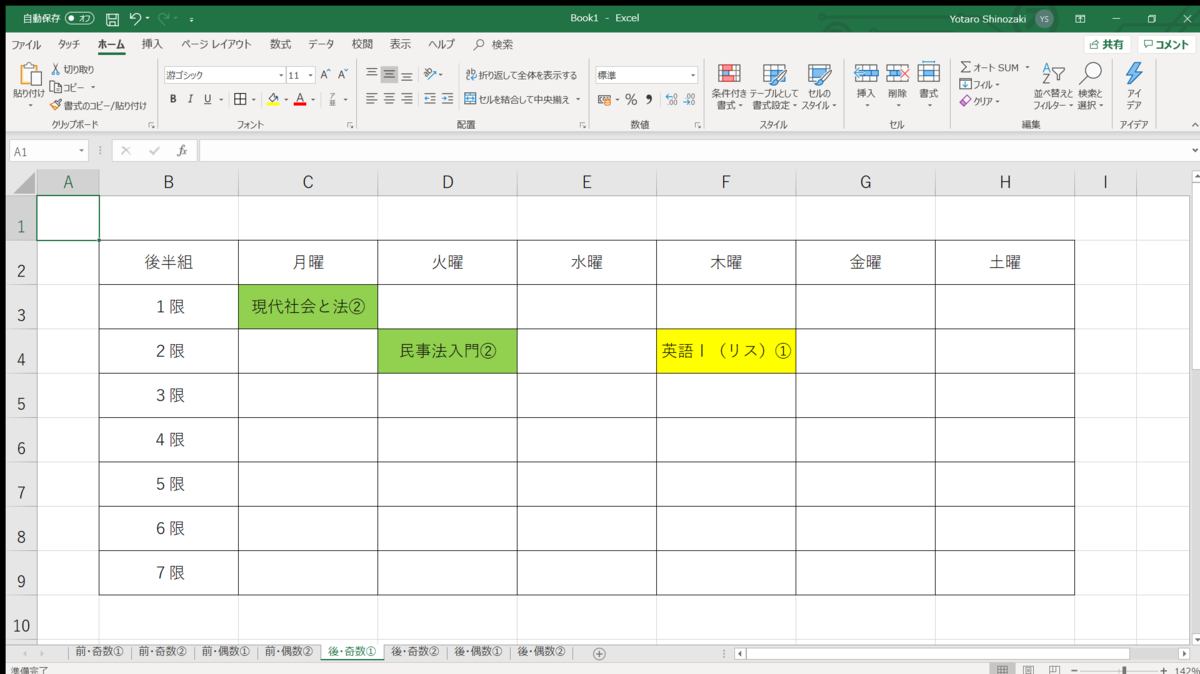The height and width of the screenshot is (674, 1200).
Task: Toggle bold formatting (B)
Action: 173,99
